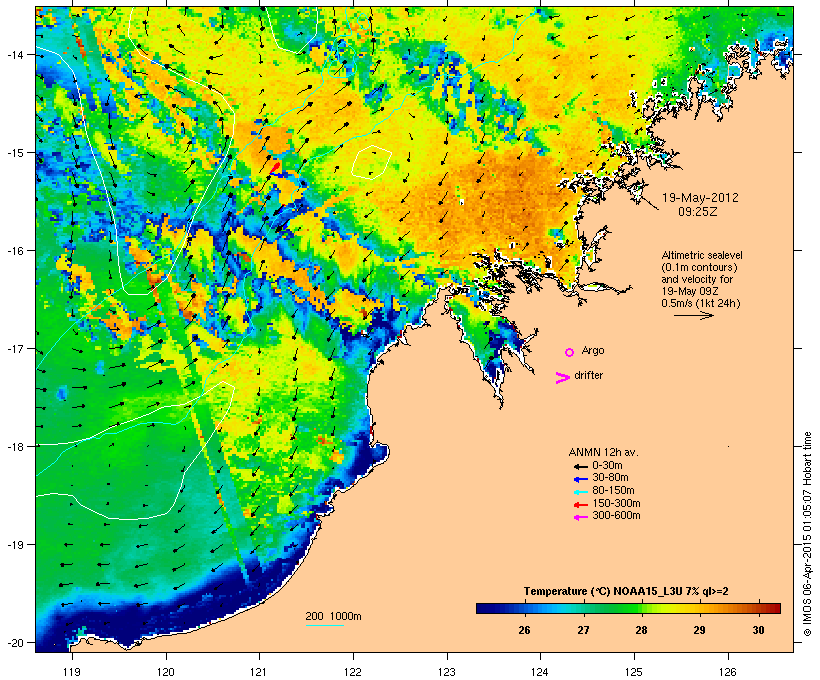Viewport: 820px width, 680px height.
Task: Click the date text 19-May-2012
Action: [700, 198]
